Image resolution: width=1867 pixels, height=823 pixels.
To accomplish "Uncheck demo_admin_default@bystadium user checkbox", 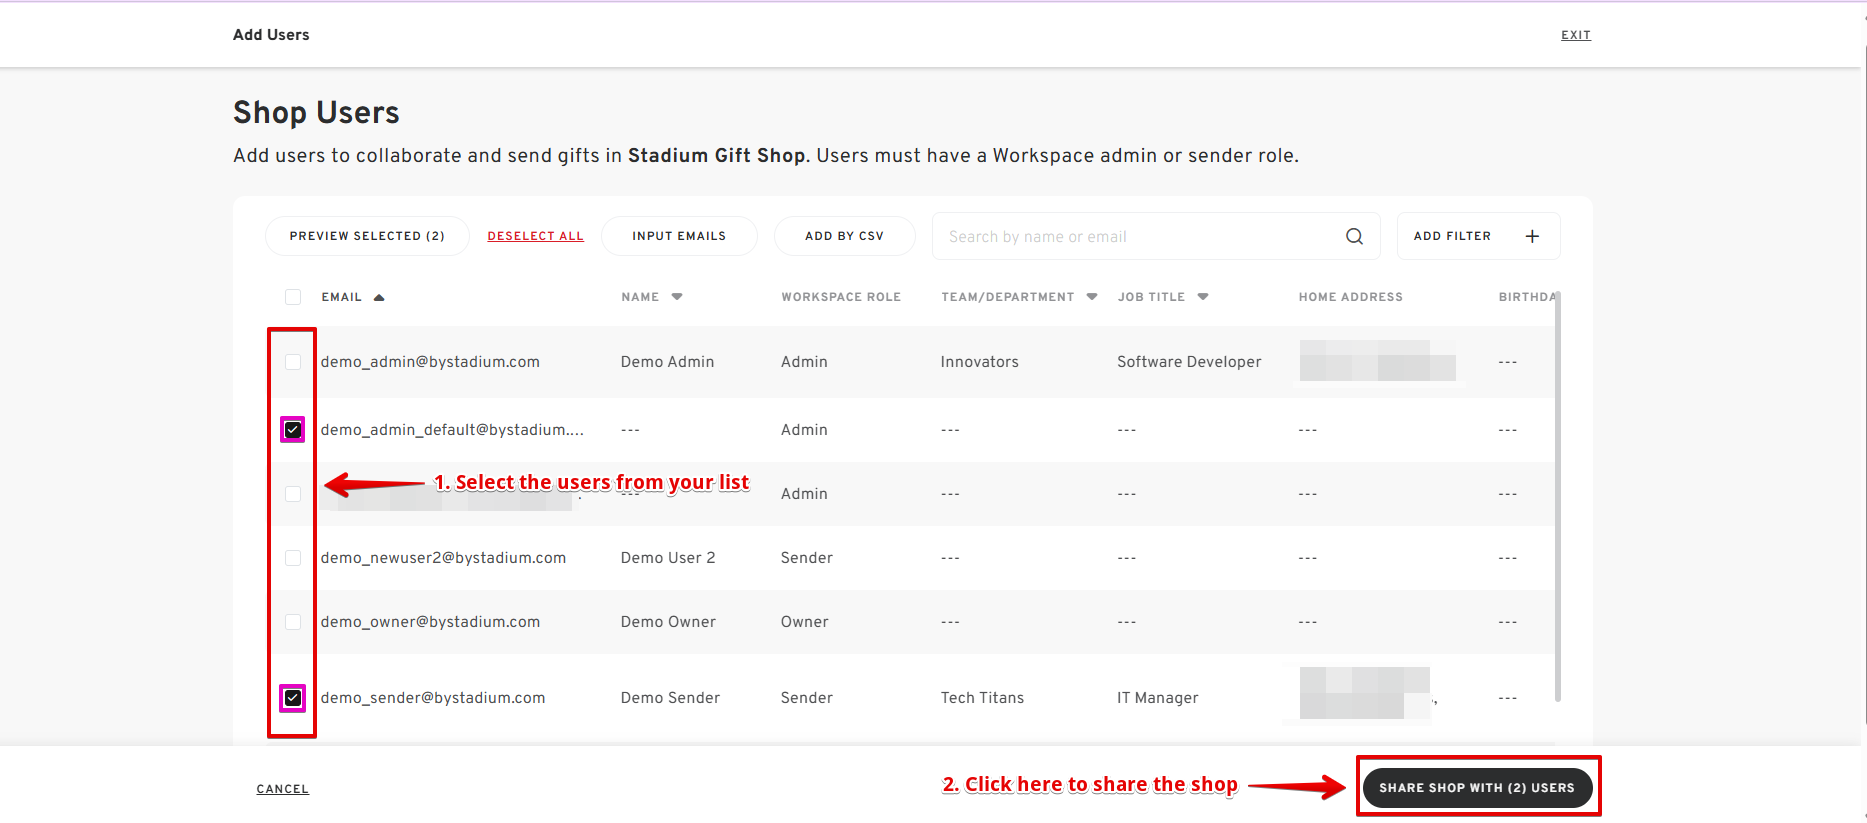I will pyautogui.click(x=293, y=430).
